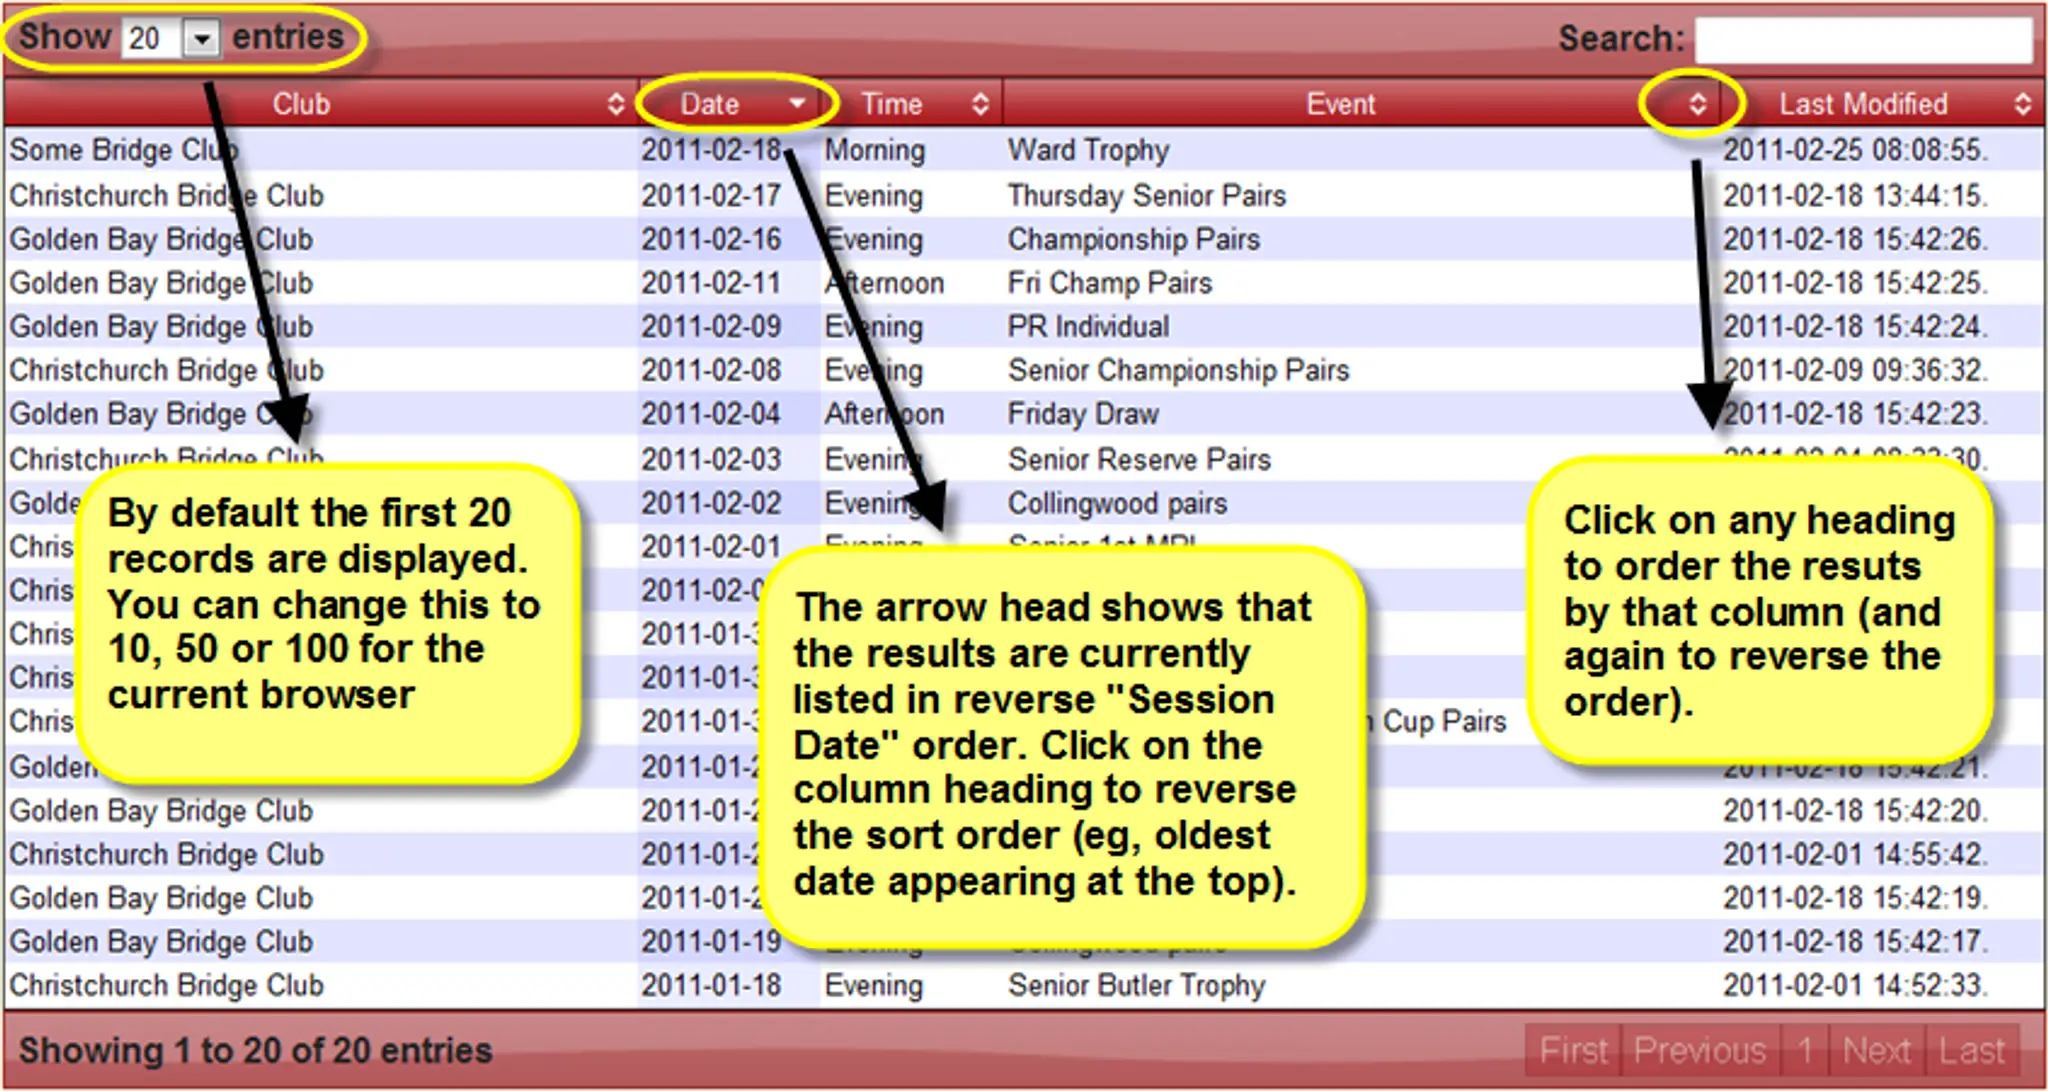Sort by Event column heading text

click(1340, 104)
